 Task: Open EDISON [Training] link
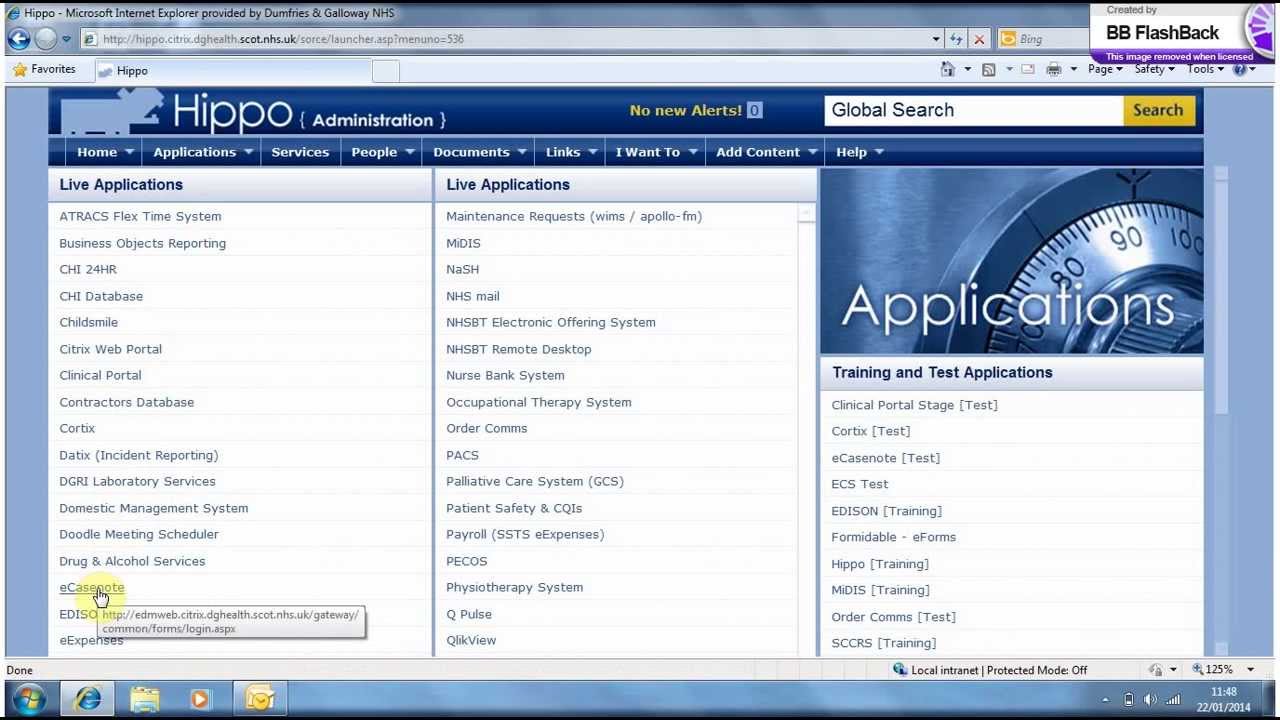[886, 511]
